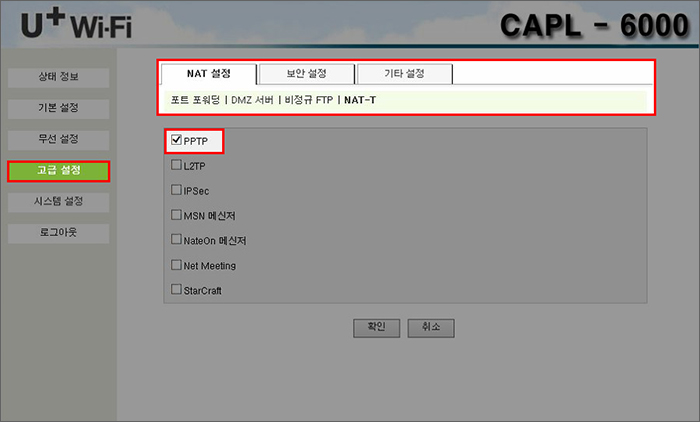Image resolution: width=700 pixels, height=422 pixels.
Task: Switch to the NAT 설정 tab
Action: coord(208,74)
